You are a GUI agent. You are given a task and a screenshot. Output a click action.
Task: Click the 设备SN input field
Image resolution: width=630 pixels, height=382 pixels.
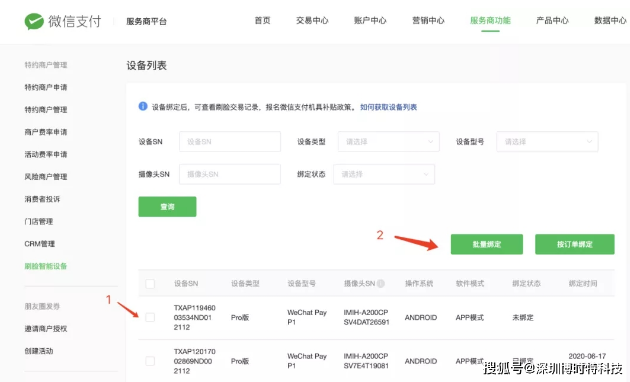[x=230, y=142]
